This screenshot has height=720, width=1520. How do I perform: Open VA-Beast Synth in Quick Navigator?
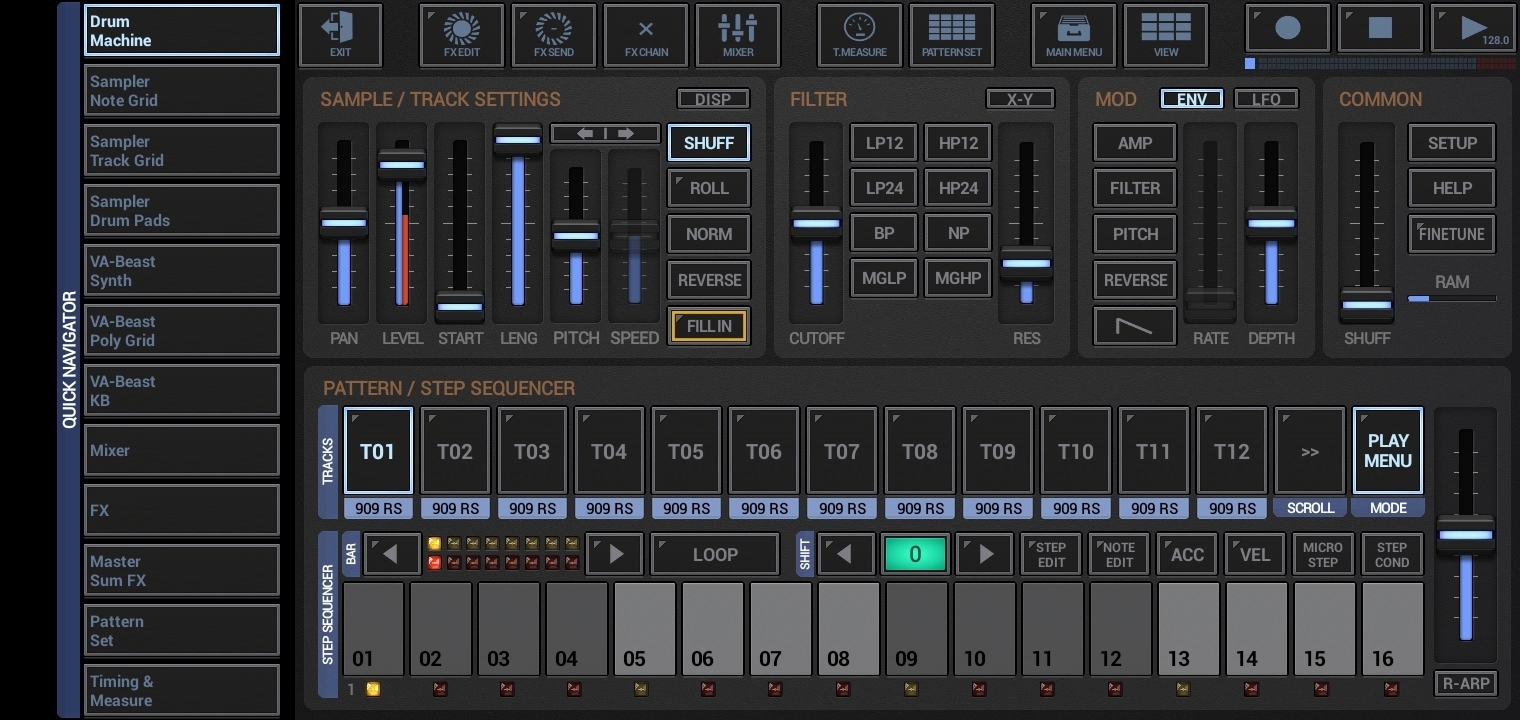(182, 271)
